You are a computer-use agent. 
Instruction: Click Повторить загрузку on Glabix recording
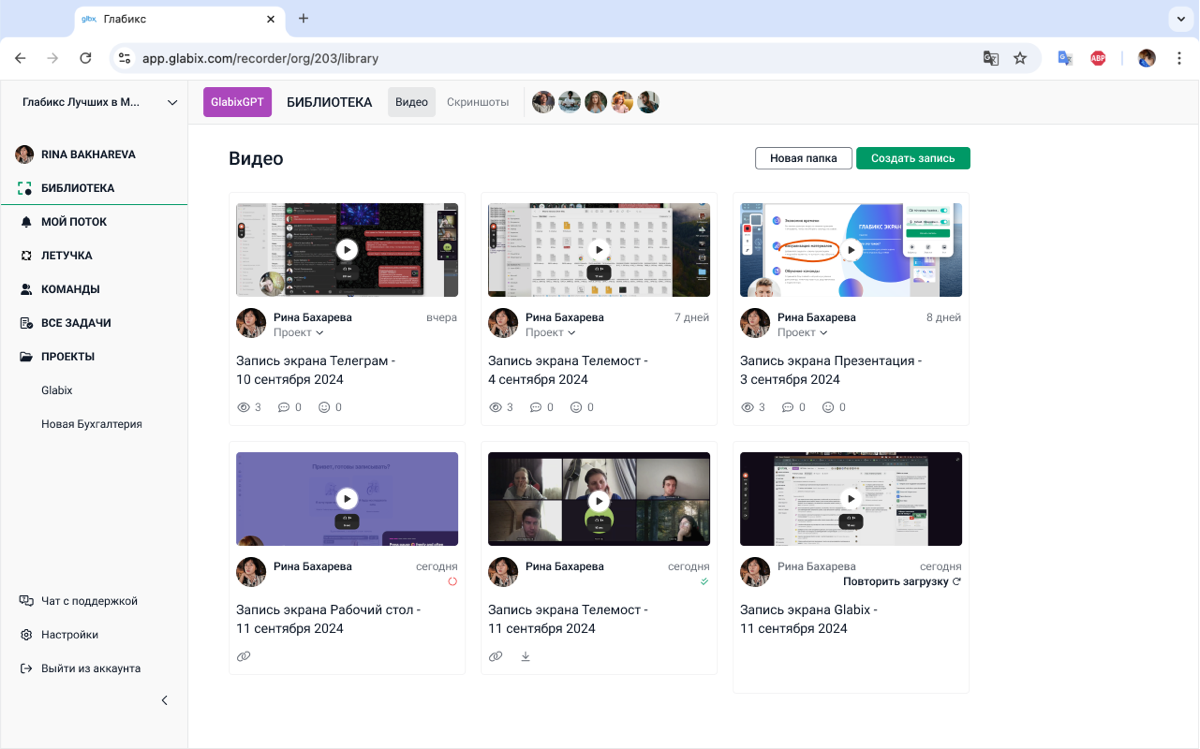pos(902,582)
